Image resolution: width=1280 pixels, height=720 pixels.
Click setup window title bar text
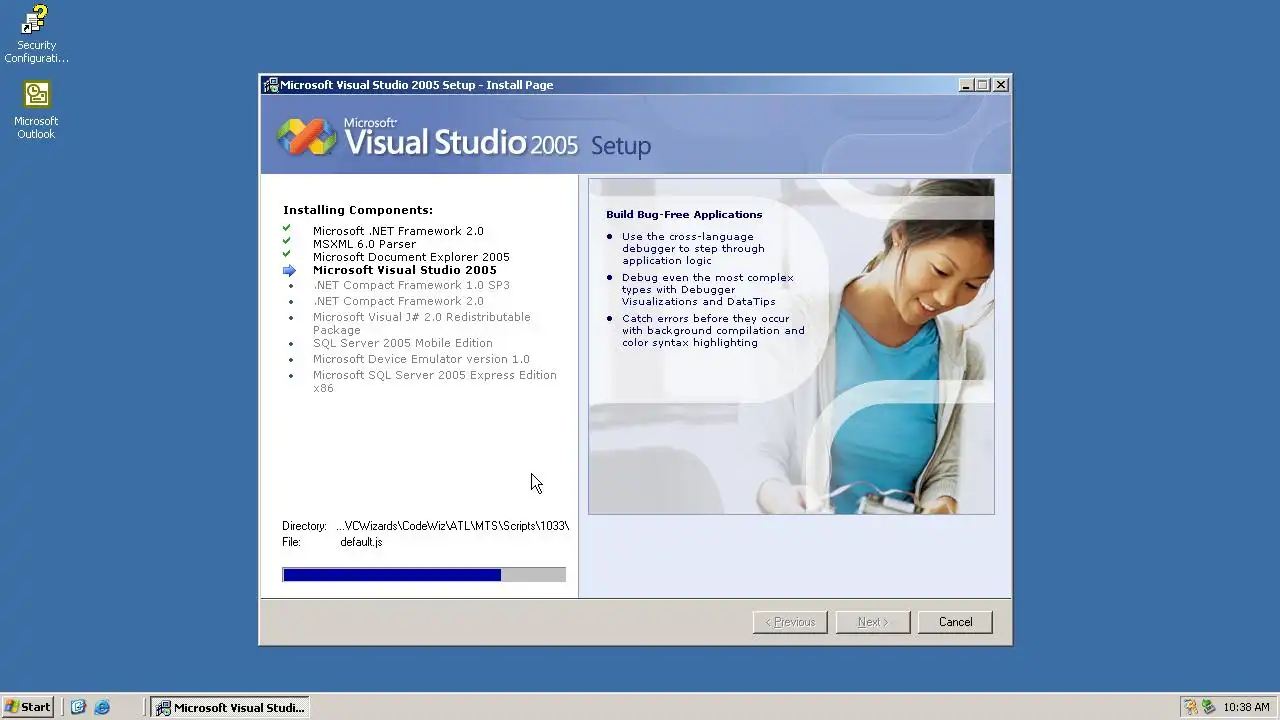point(417,85)
